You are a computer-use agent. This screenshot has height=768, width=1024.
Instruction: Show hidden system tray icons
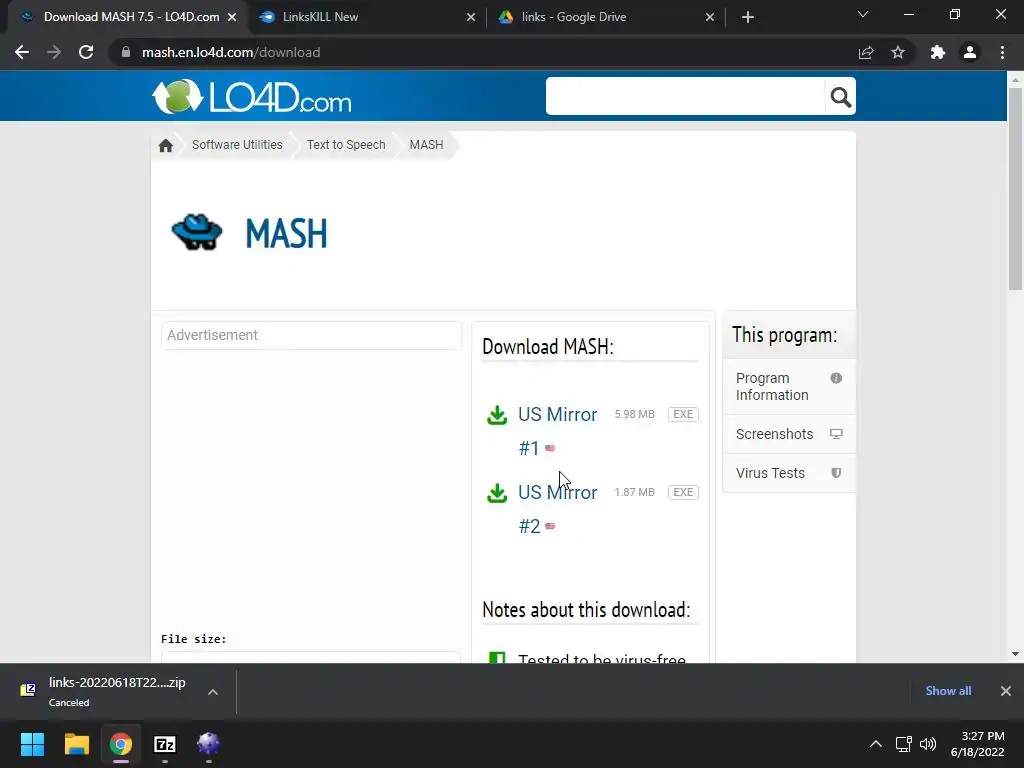[876, 744]
